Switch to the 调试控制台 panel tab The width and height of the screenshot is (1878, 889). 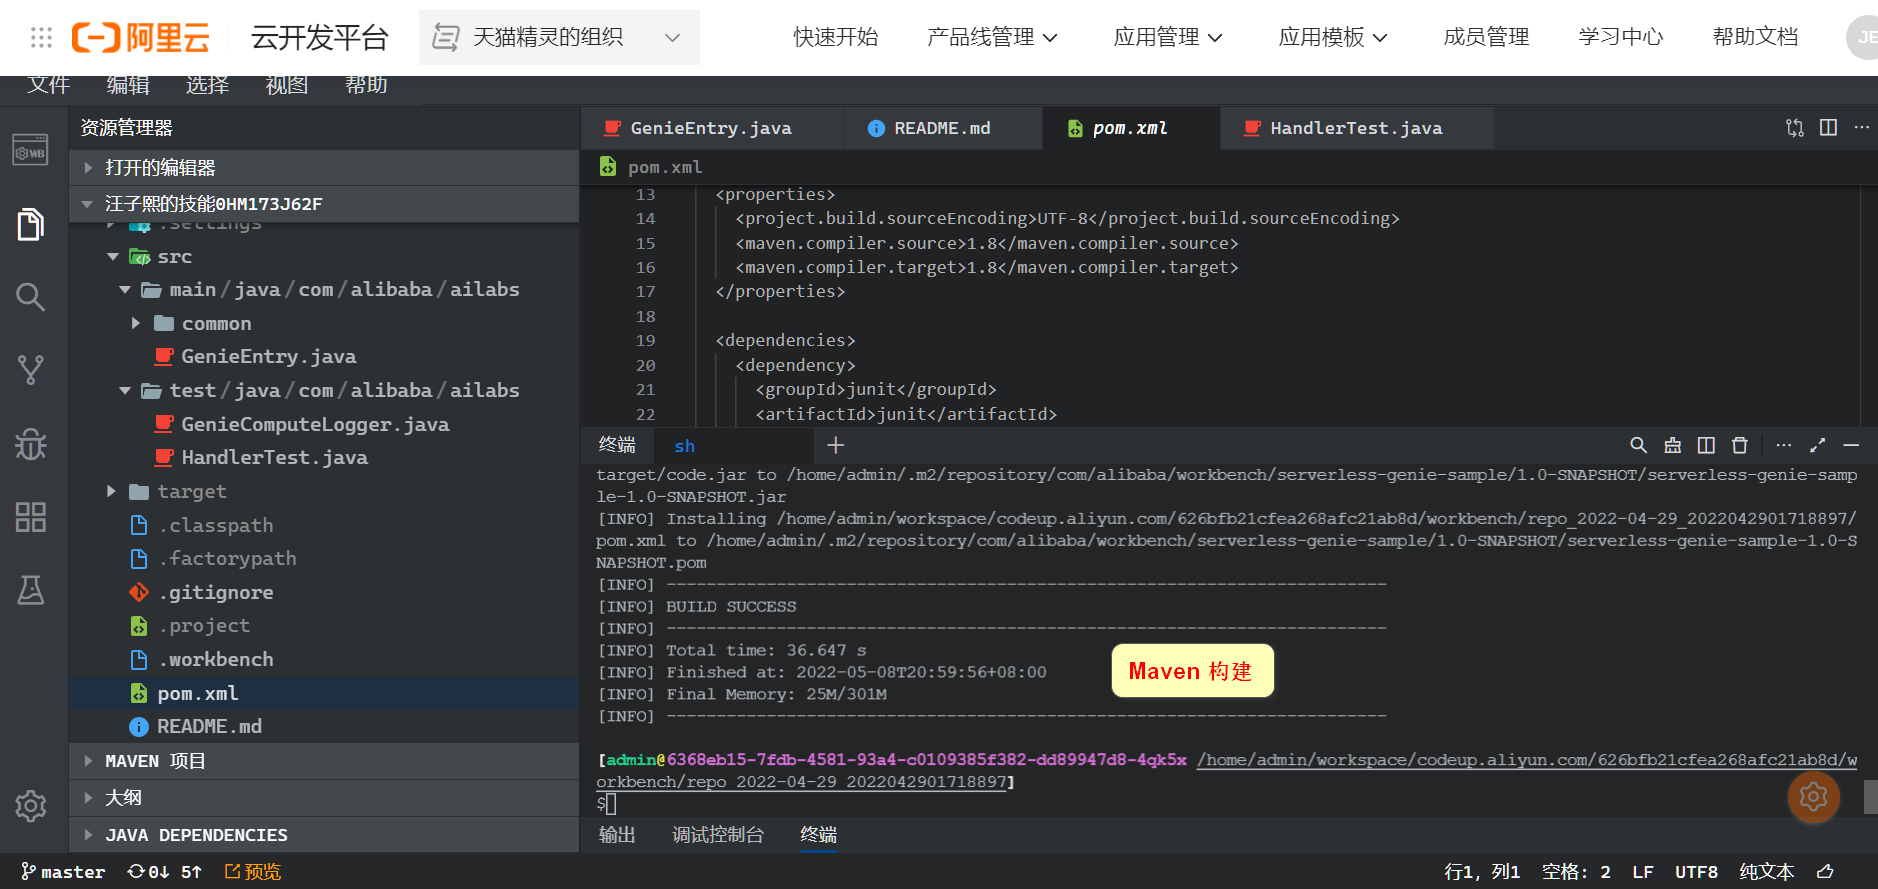coord(718,835)
